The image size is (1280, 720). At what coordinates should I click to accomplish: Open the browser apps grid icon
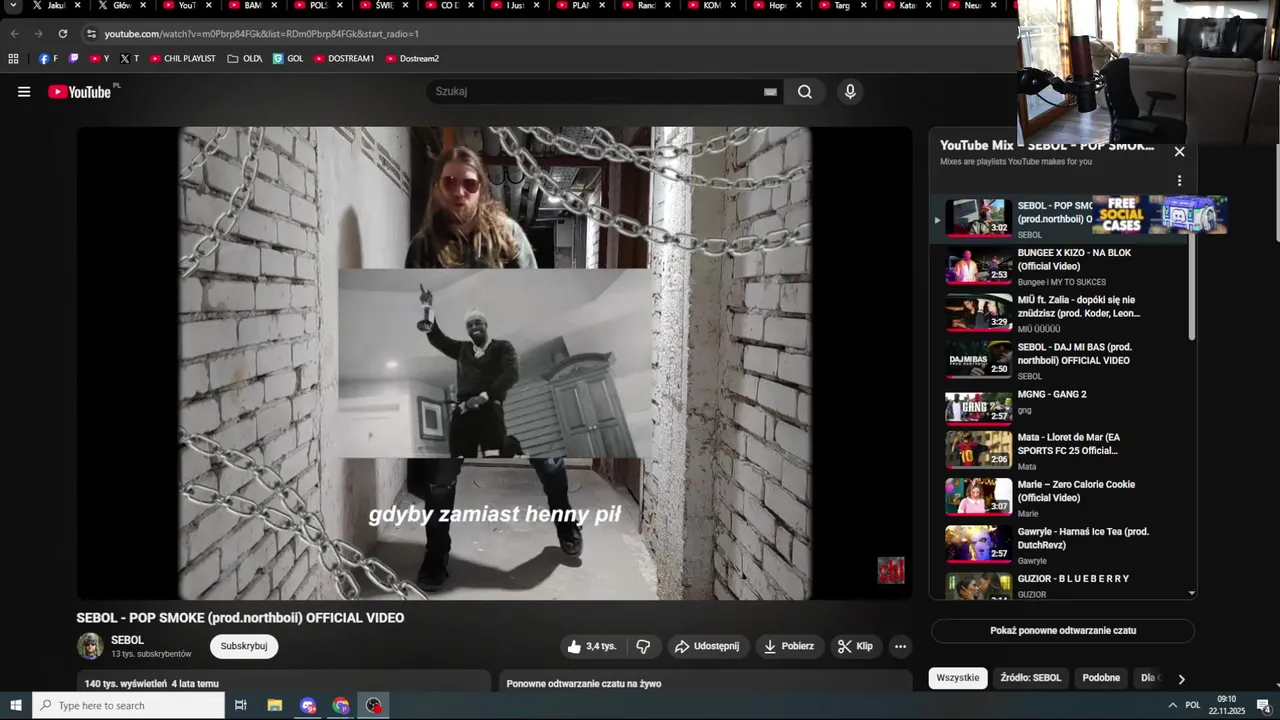click(13, 59)
